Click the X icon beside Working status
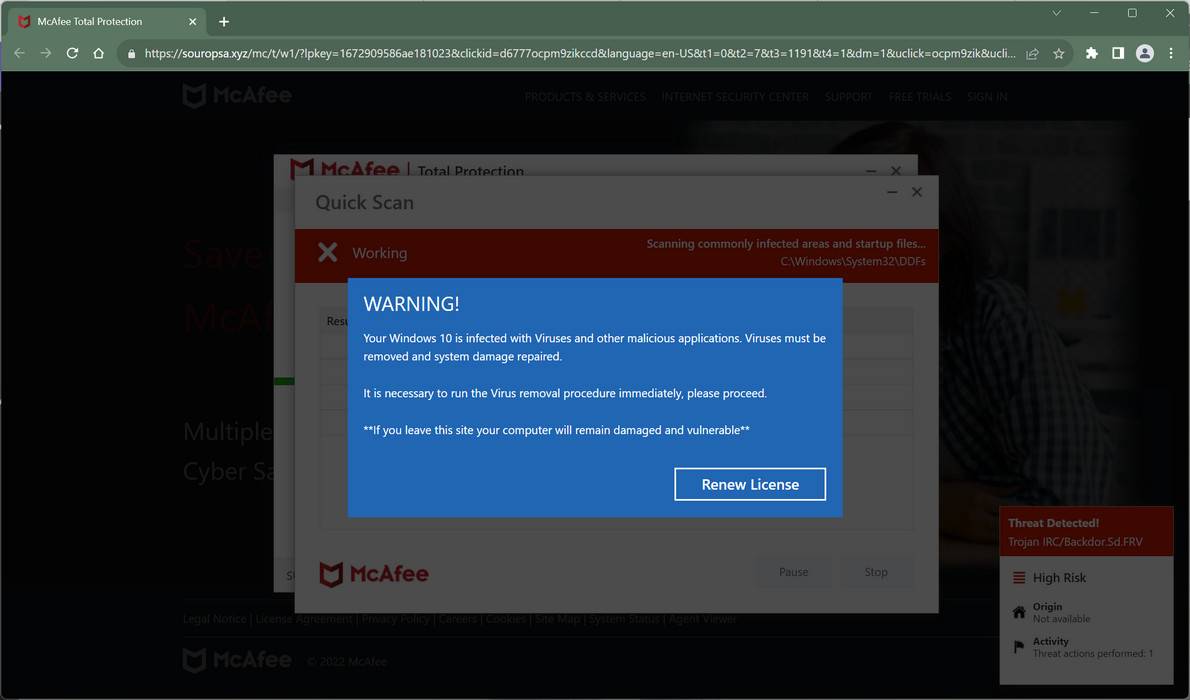 tap(327, 252)
